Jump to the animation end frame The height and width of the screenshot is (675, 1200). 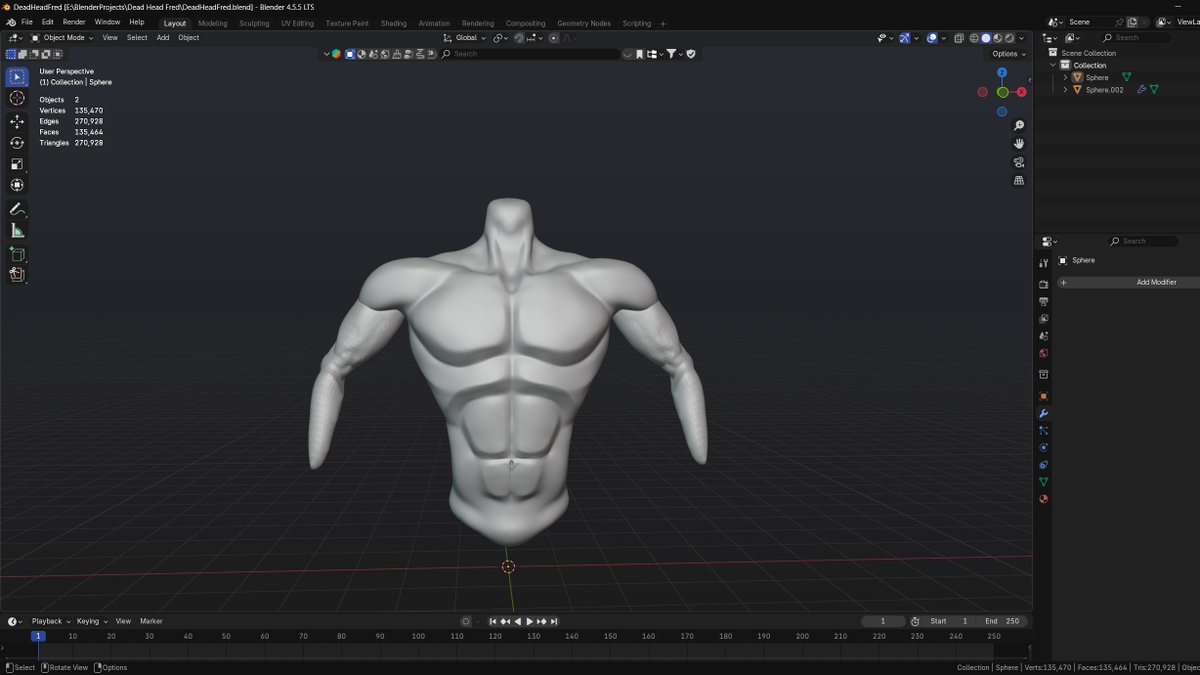pyautogui.click(x=554, y=621)
